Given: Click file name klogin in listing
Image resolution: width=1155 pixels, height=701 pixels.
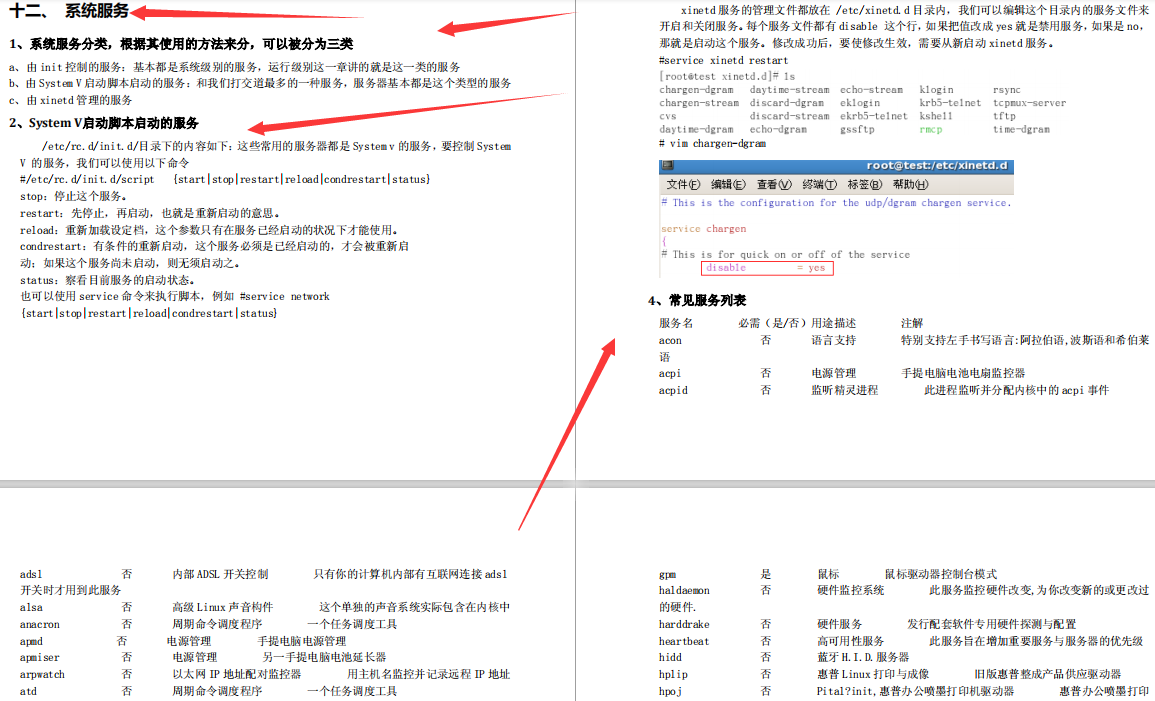Looking at the screenshot, I should 936,90.
